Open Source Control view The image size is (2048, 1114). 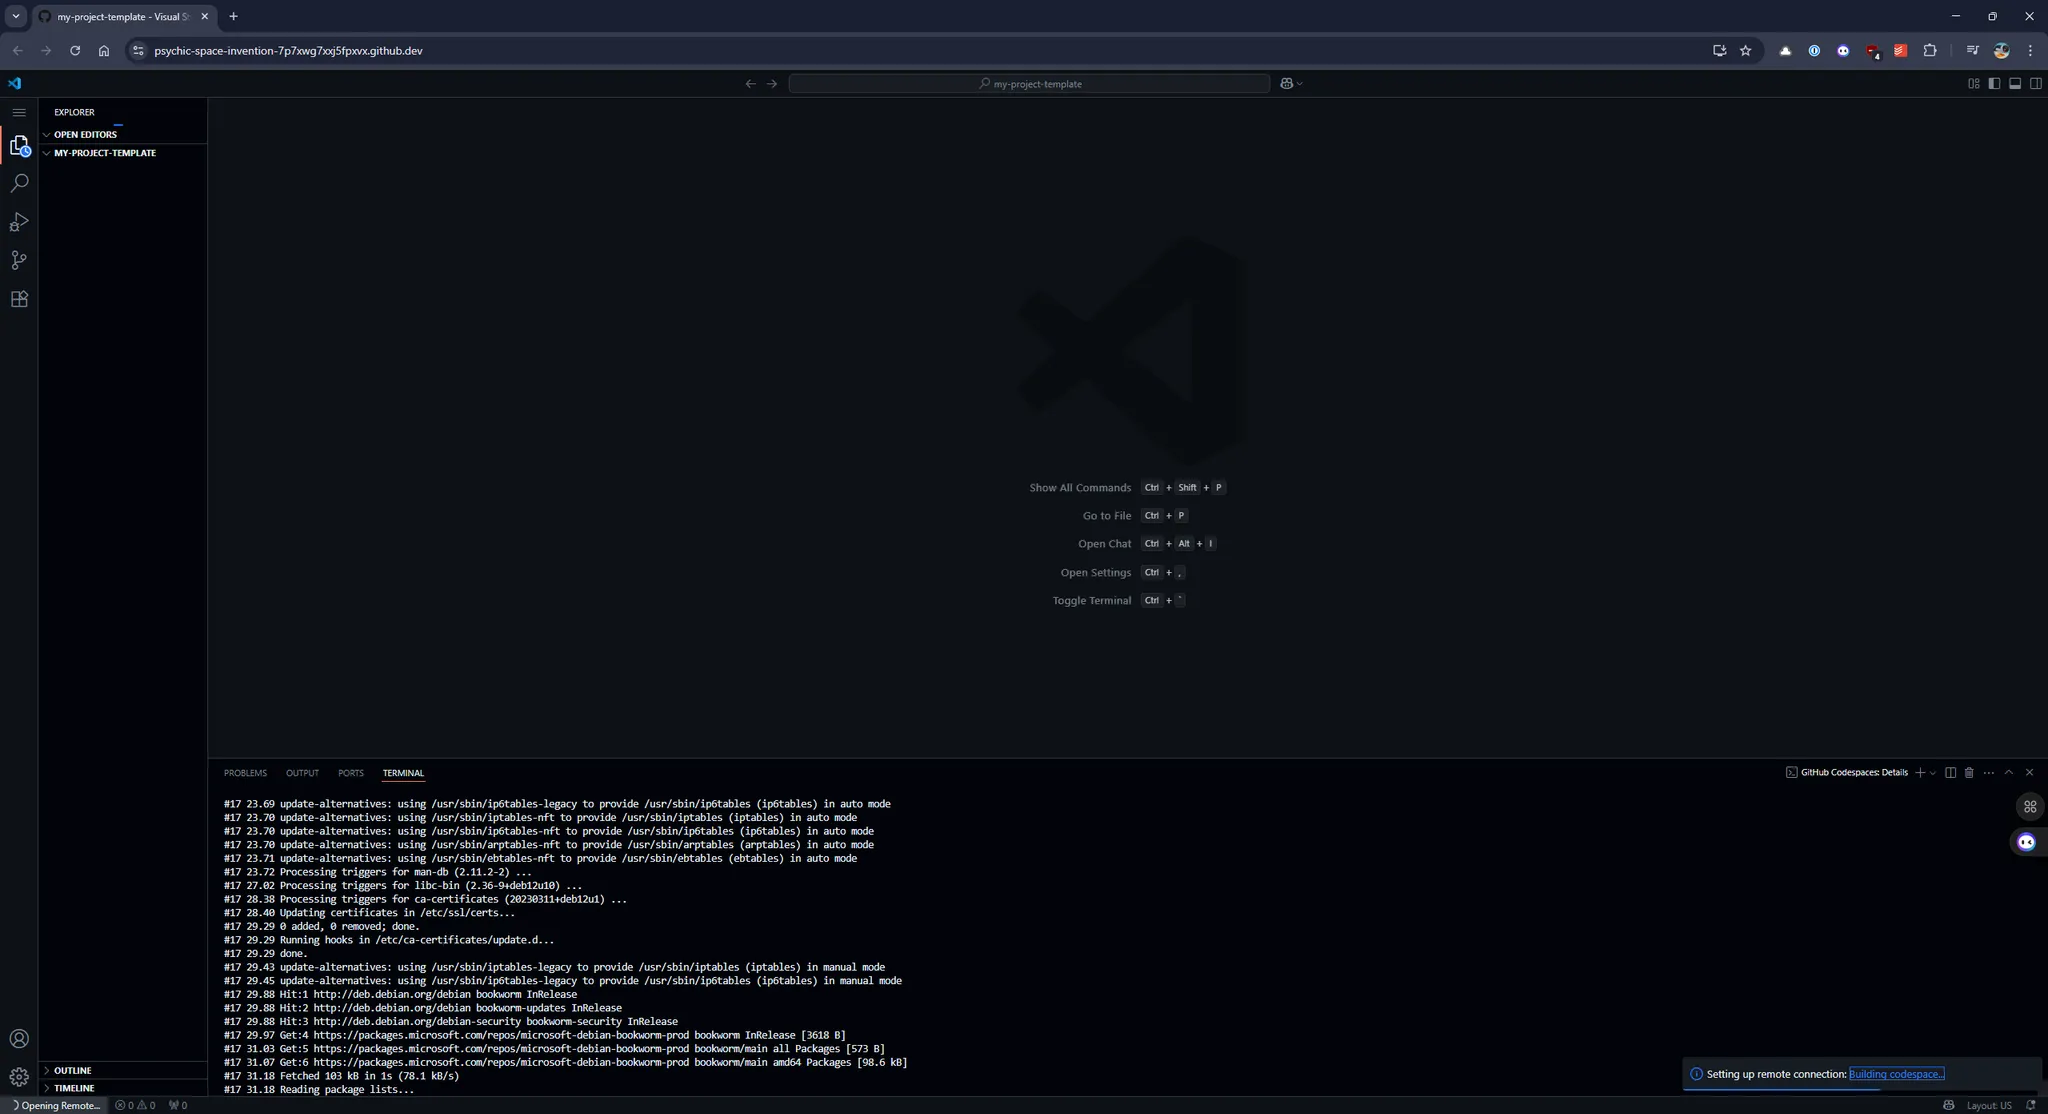[19, 260]
